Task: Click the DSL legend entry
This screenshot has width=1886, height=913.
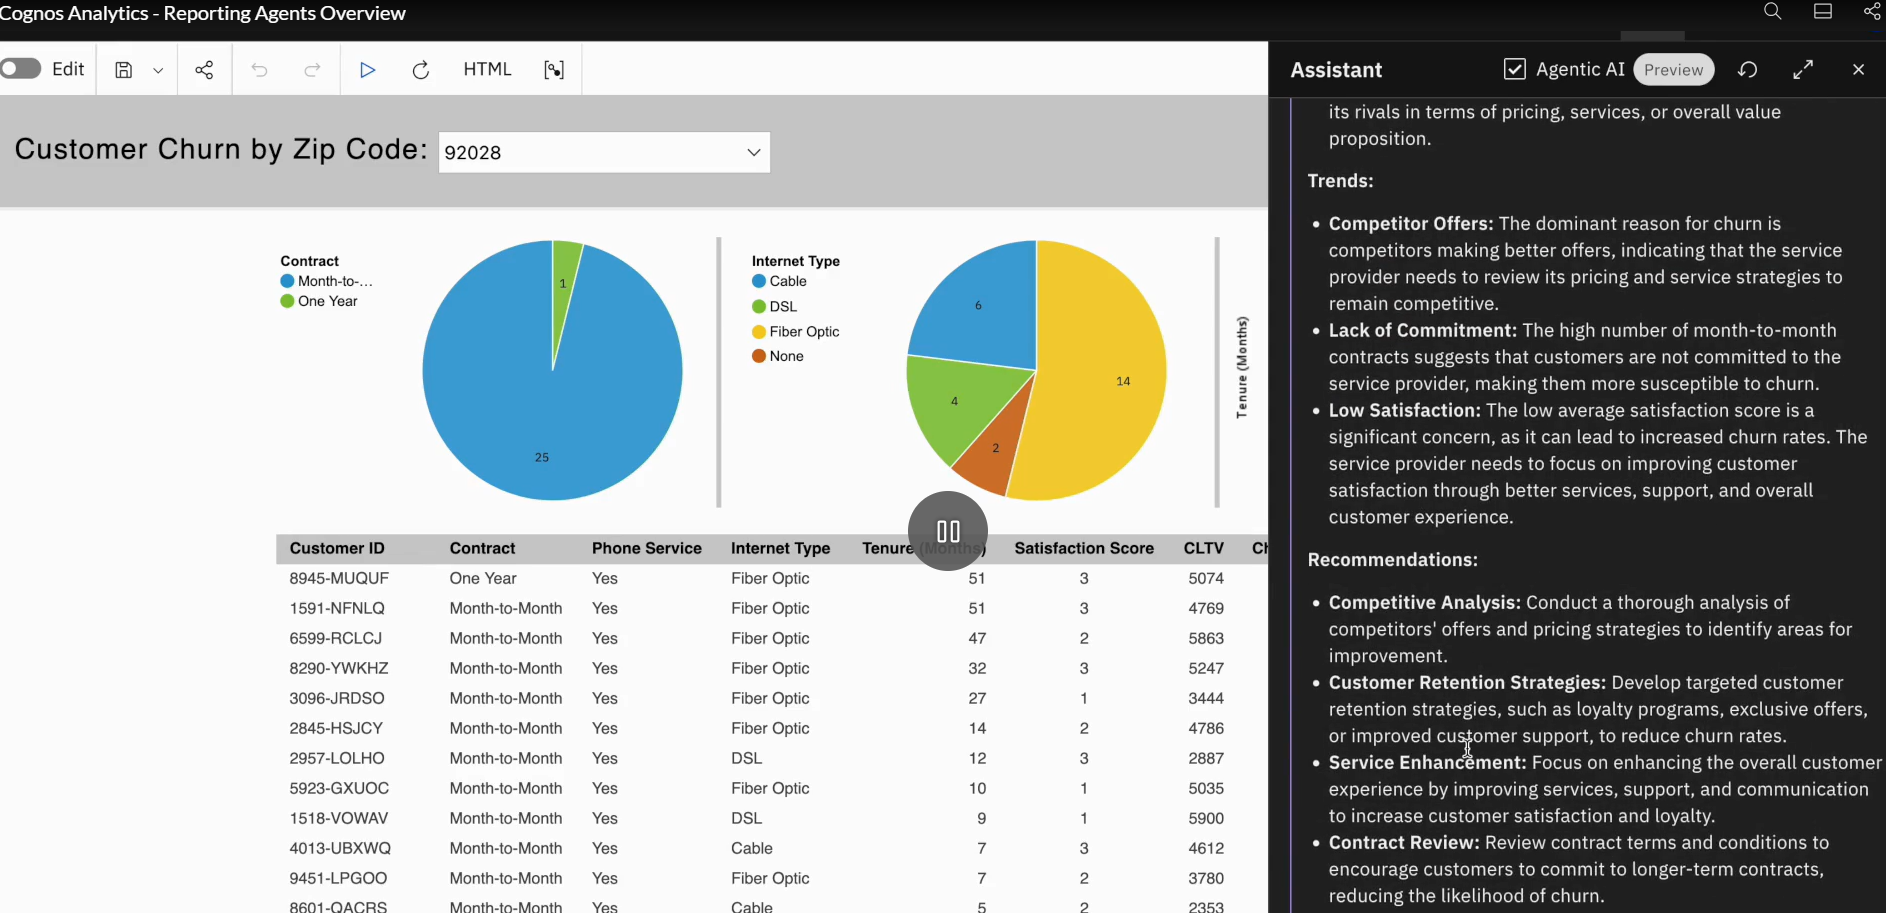Action: point(775,306)
